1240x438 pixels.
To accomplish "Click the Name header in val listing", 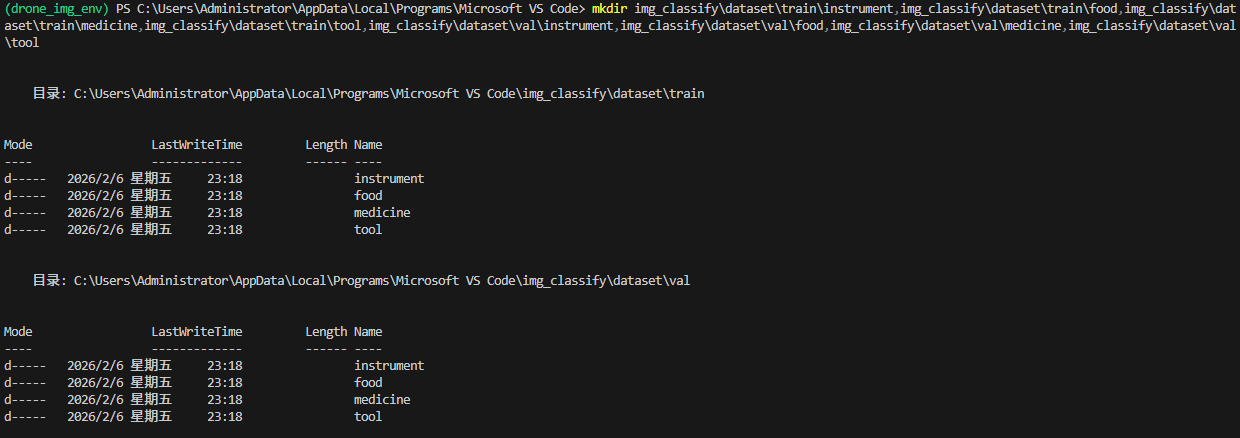I will pyautogui.click(x=368, y=332).
